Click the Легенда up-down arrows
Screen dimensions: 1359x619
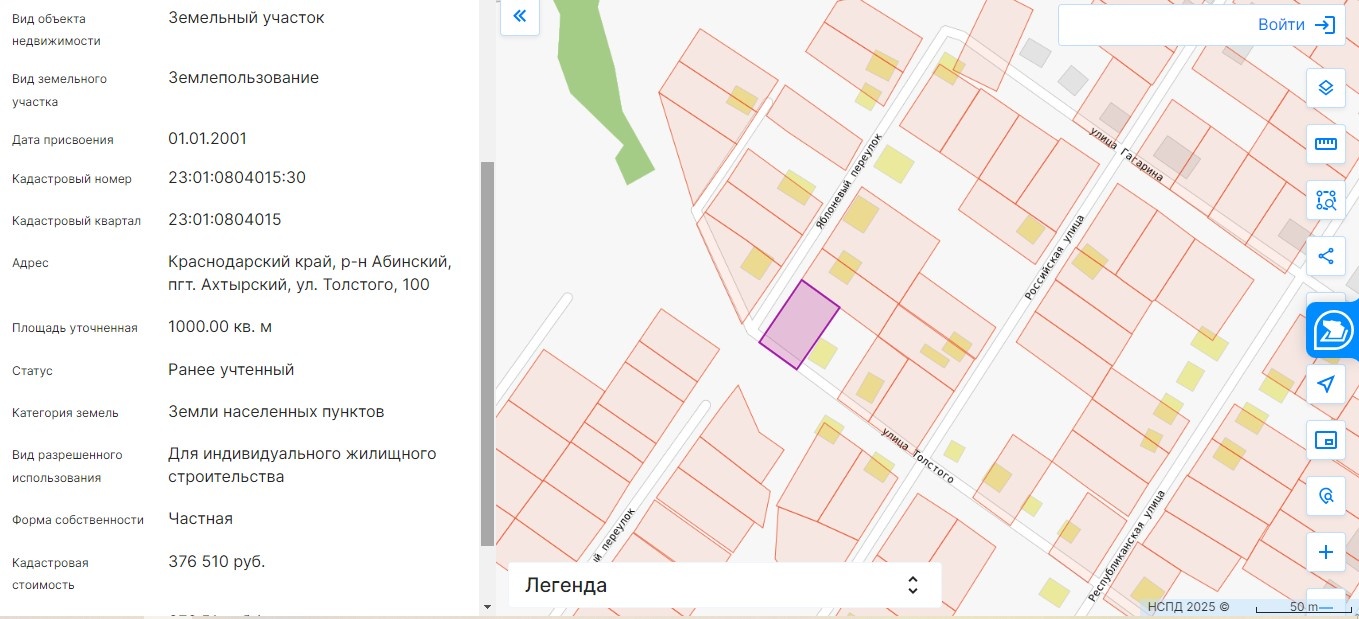tap(912, 585)
